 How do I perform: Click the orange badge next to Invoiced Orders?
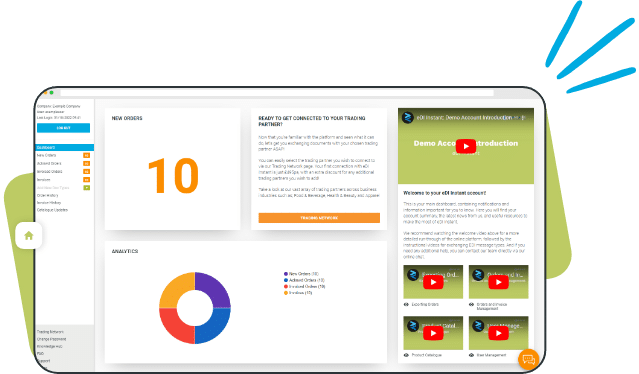click(86, 172)
